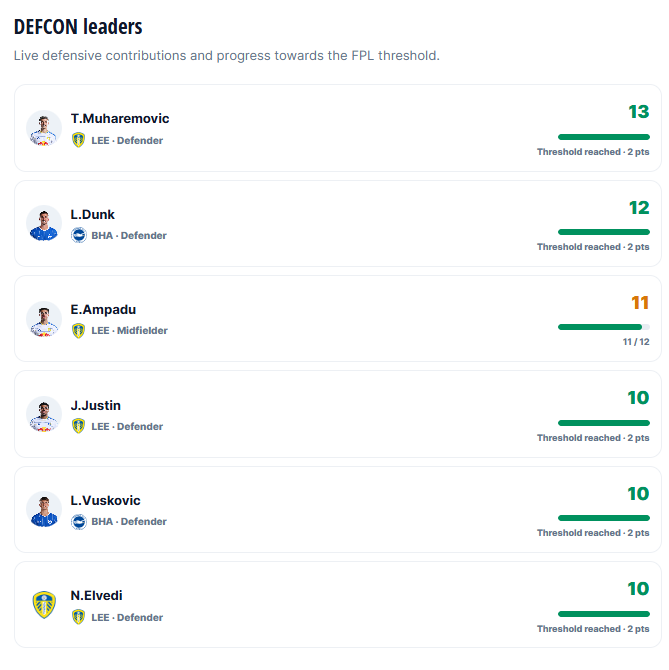The height and width of the screenshot is (670, 669).
Task: Click the orange 11 score for E.Ampadu
Action: [x=640, y=303]
